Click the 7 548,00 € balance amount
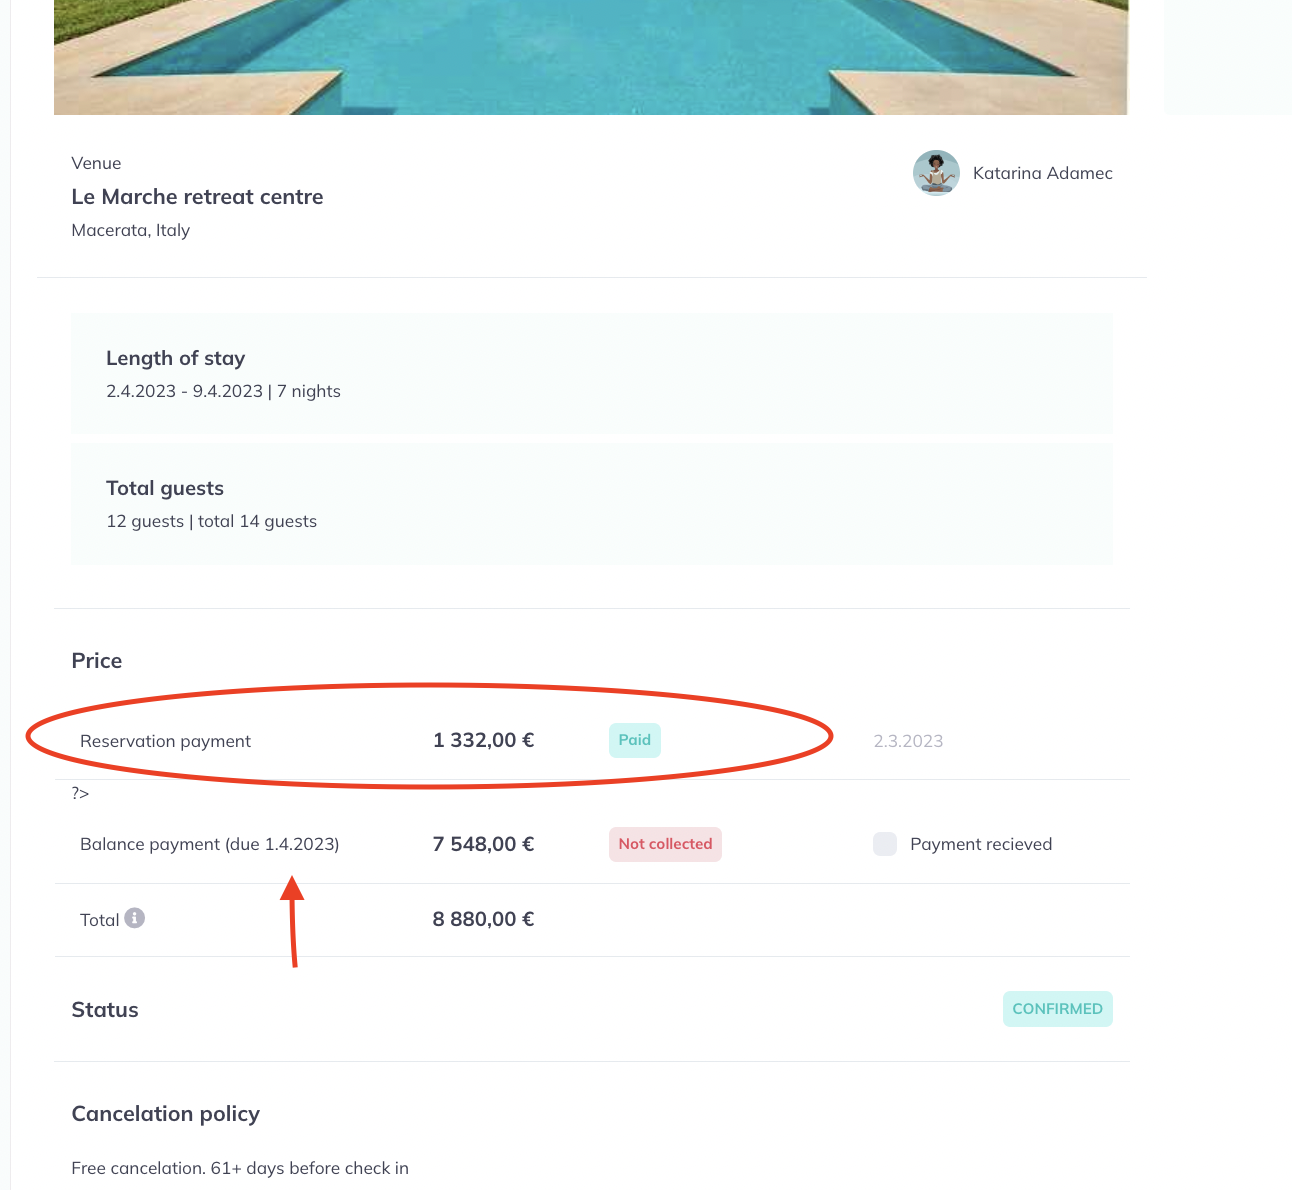Viewport: 1292px width, 1190px height. [x=483, y=844]
